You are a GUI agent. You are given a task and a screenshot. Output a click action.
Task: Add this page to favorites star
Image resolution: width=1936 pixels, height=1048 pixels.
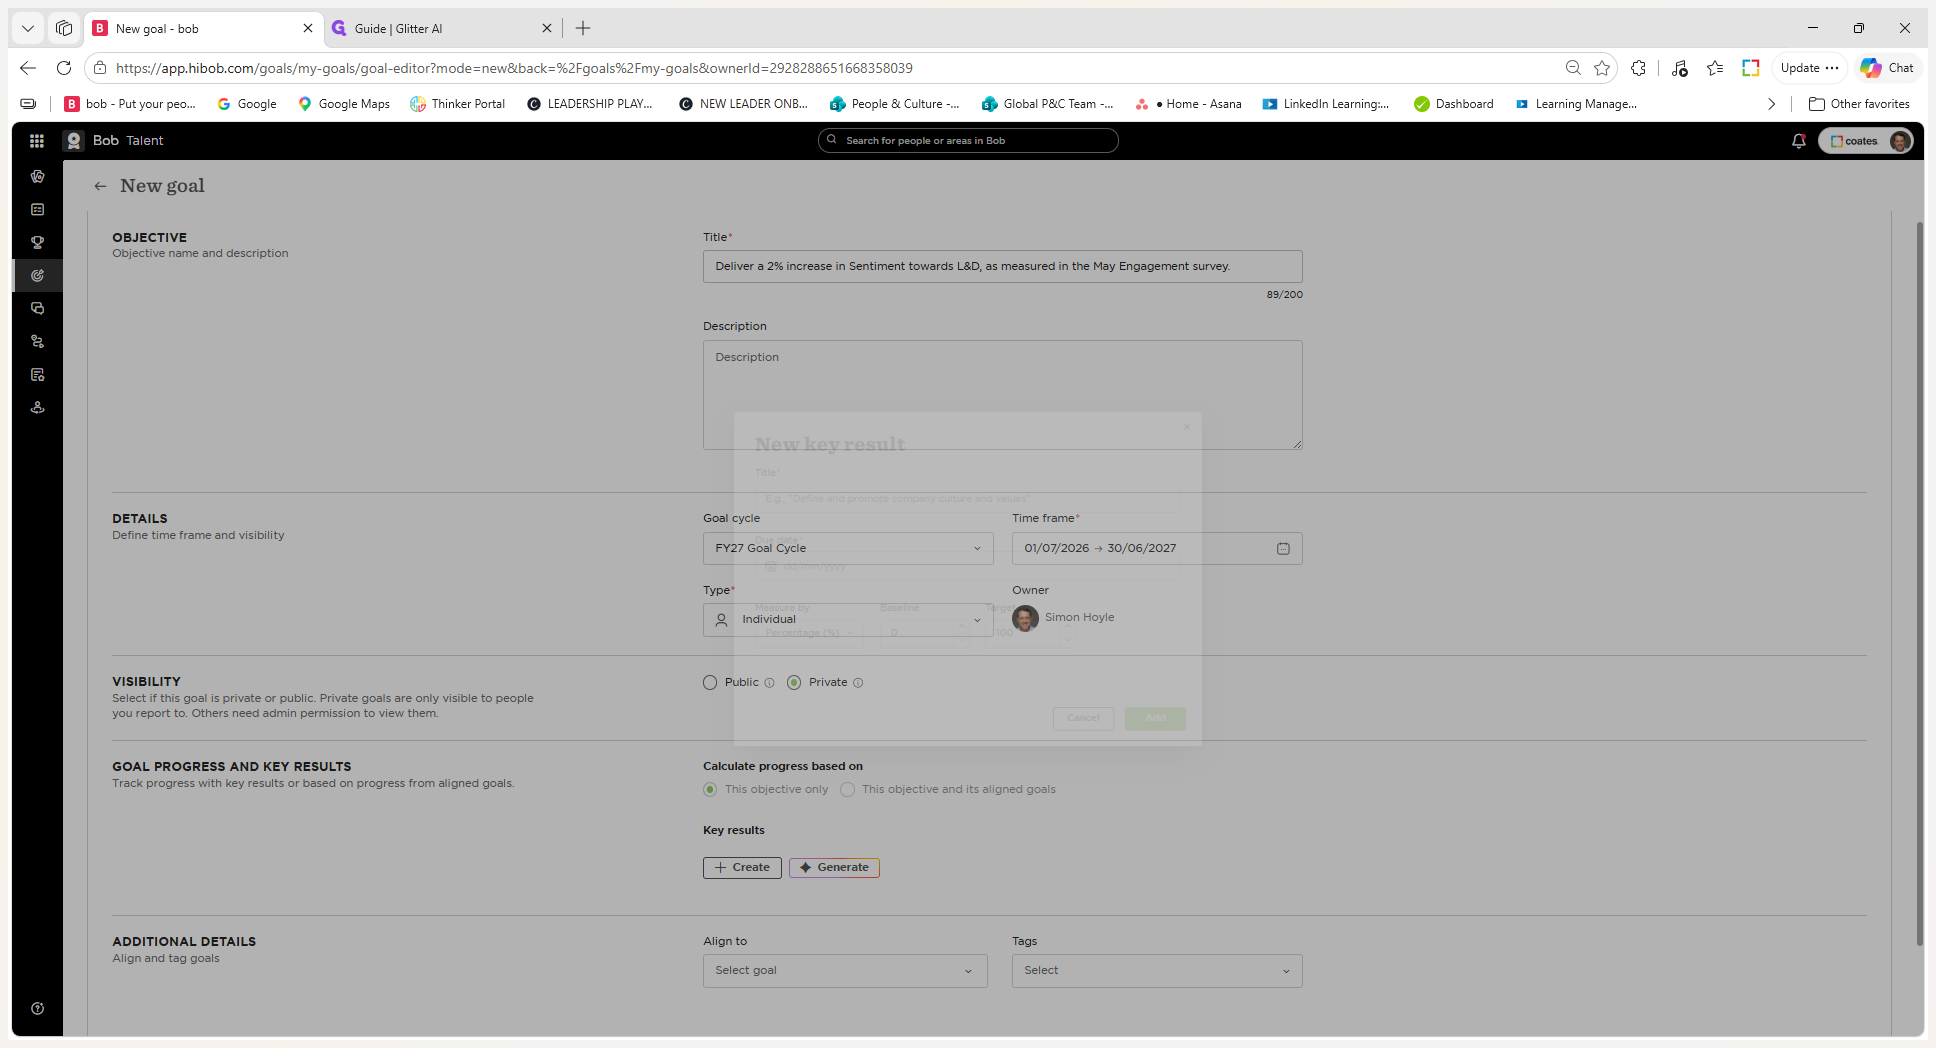(x=1602, y=68)
